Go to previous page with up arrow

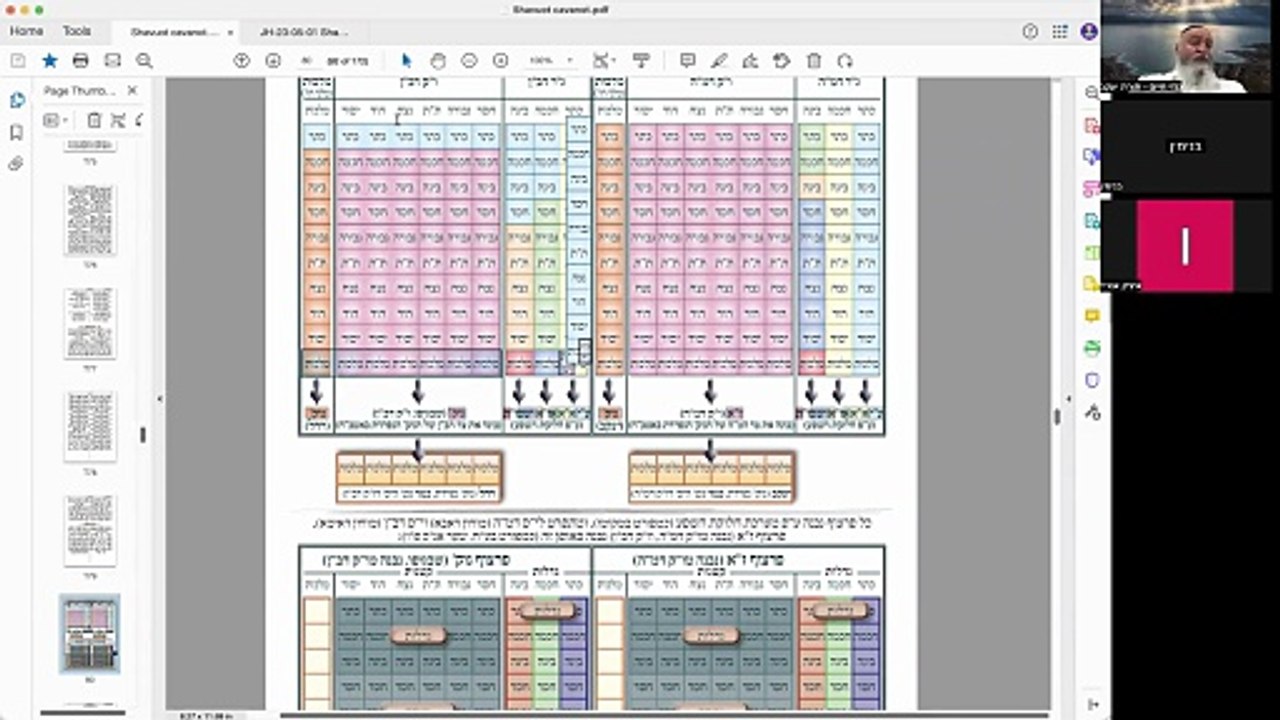(x=241, y=60)
